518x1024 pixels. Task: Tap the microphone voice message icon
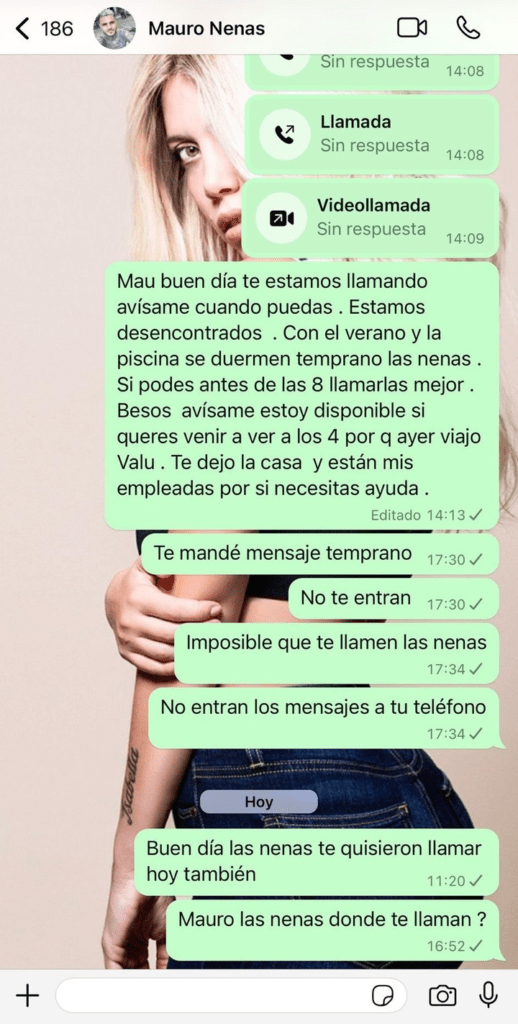point(488,995)
